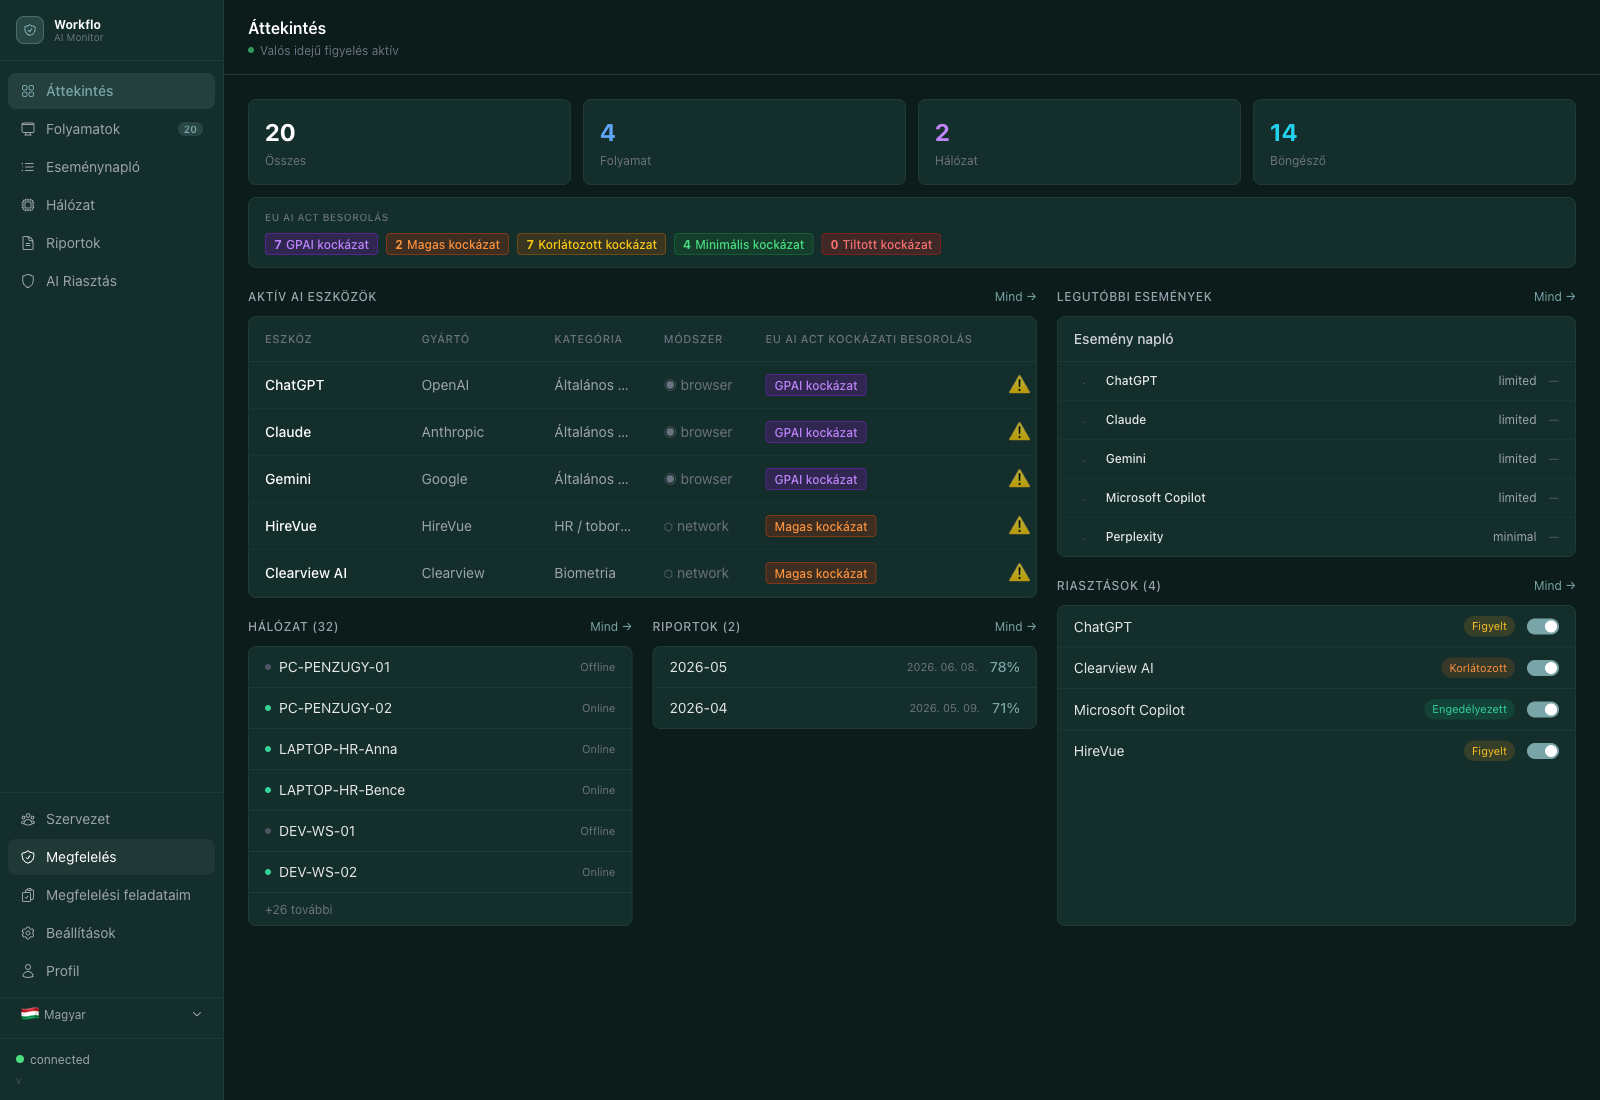Click the Hungarian flag icon
The width and height of the screenshot is (1600, 1100).
tap(30, 1014)
